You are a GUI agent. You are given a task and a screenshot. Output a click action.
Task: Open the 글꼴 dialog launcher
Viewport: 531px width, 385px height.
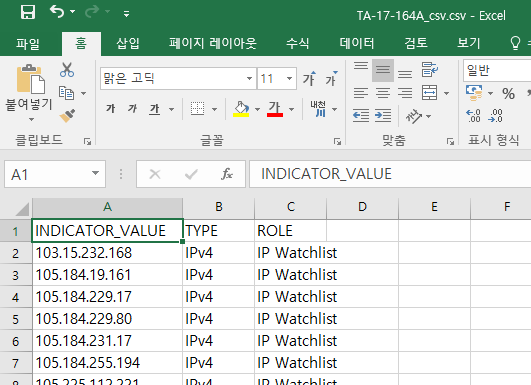point(337,141)
